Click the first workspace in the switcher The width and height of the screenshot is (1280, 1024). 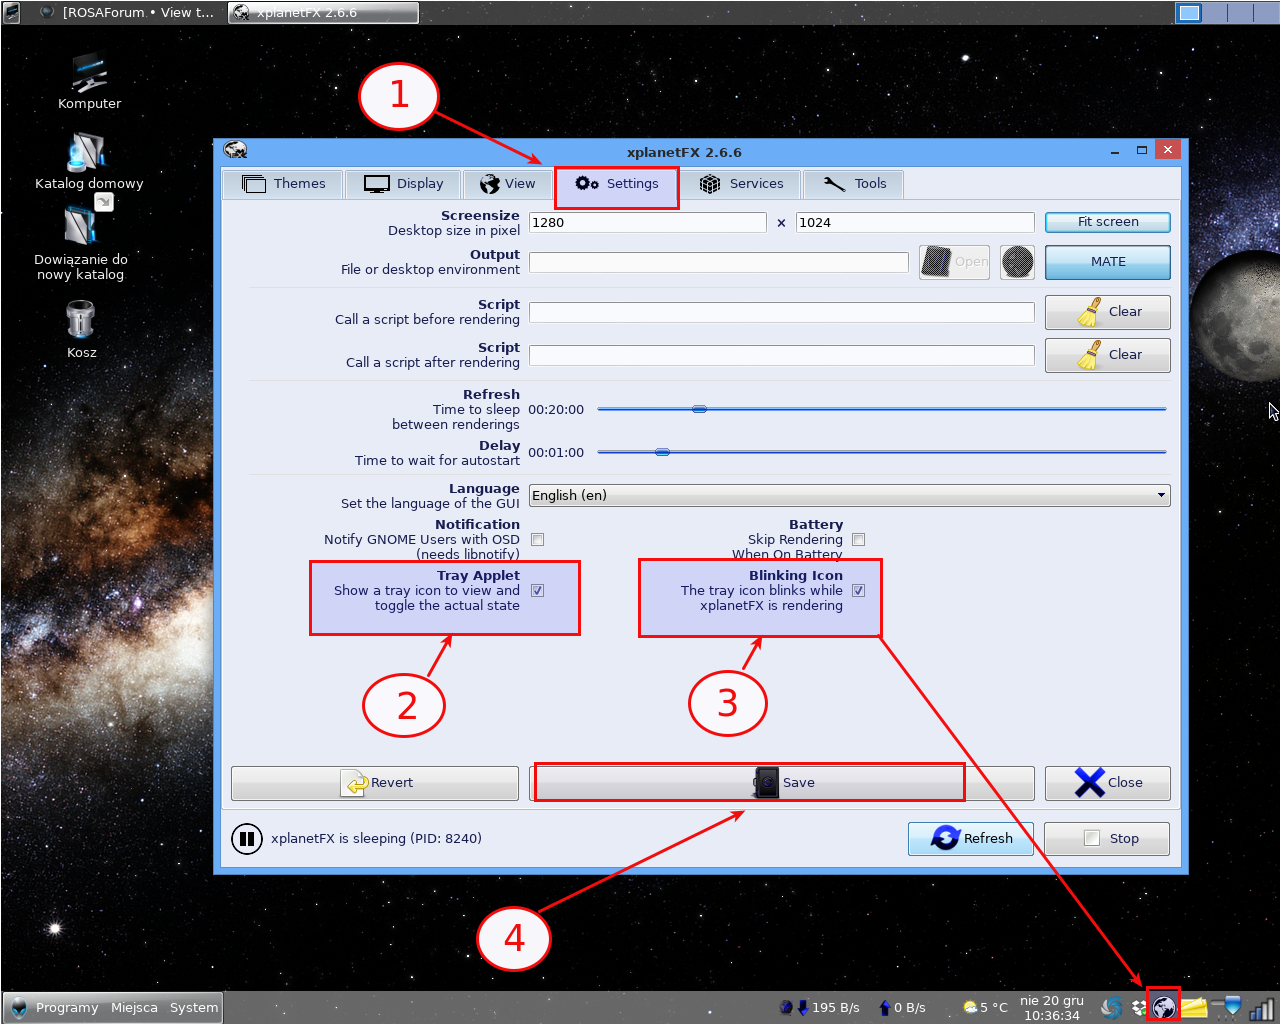pyautogui.click(x=1189, y=12)
